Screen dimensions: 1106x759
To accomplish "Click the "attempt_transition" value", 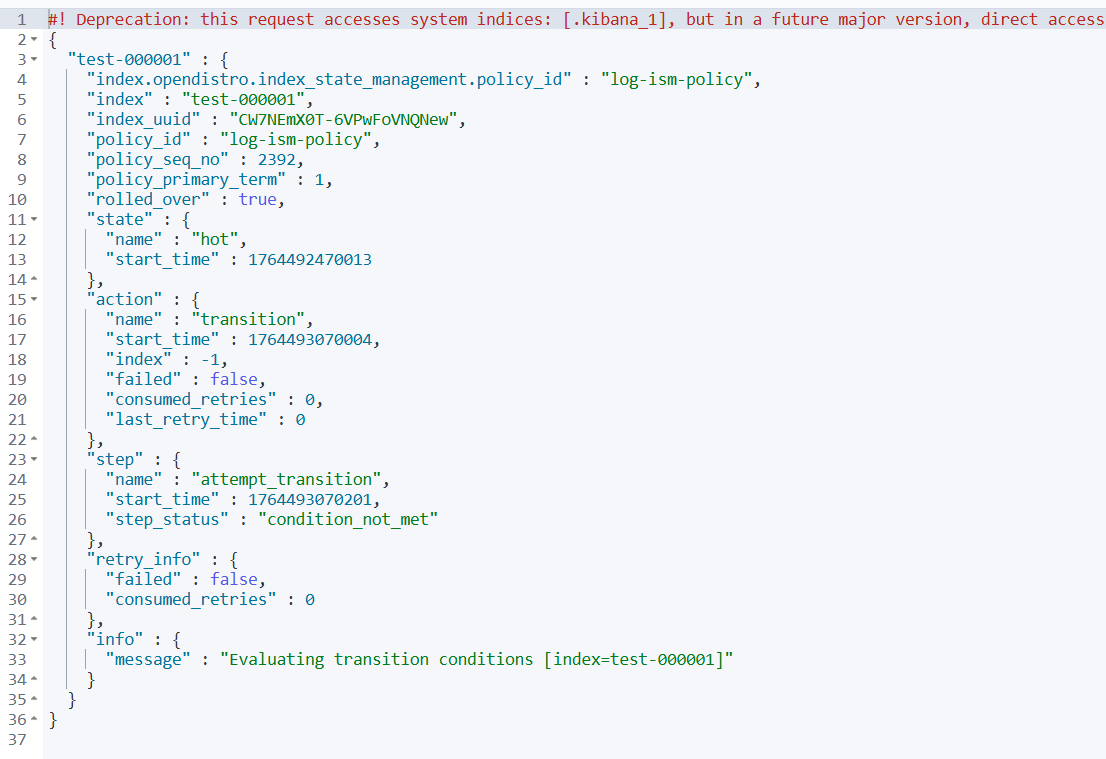I will pyautogui.click(x=286, y=480).
